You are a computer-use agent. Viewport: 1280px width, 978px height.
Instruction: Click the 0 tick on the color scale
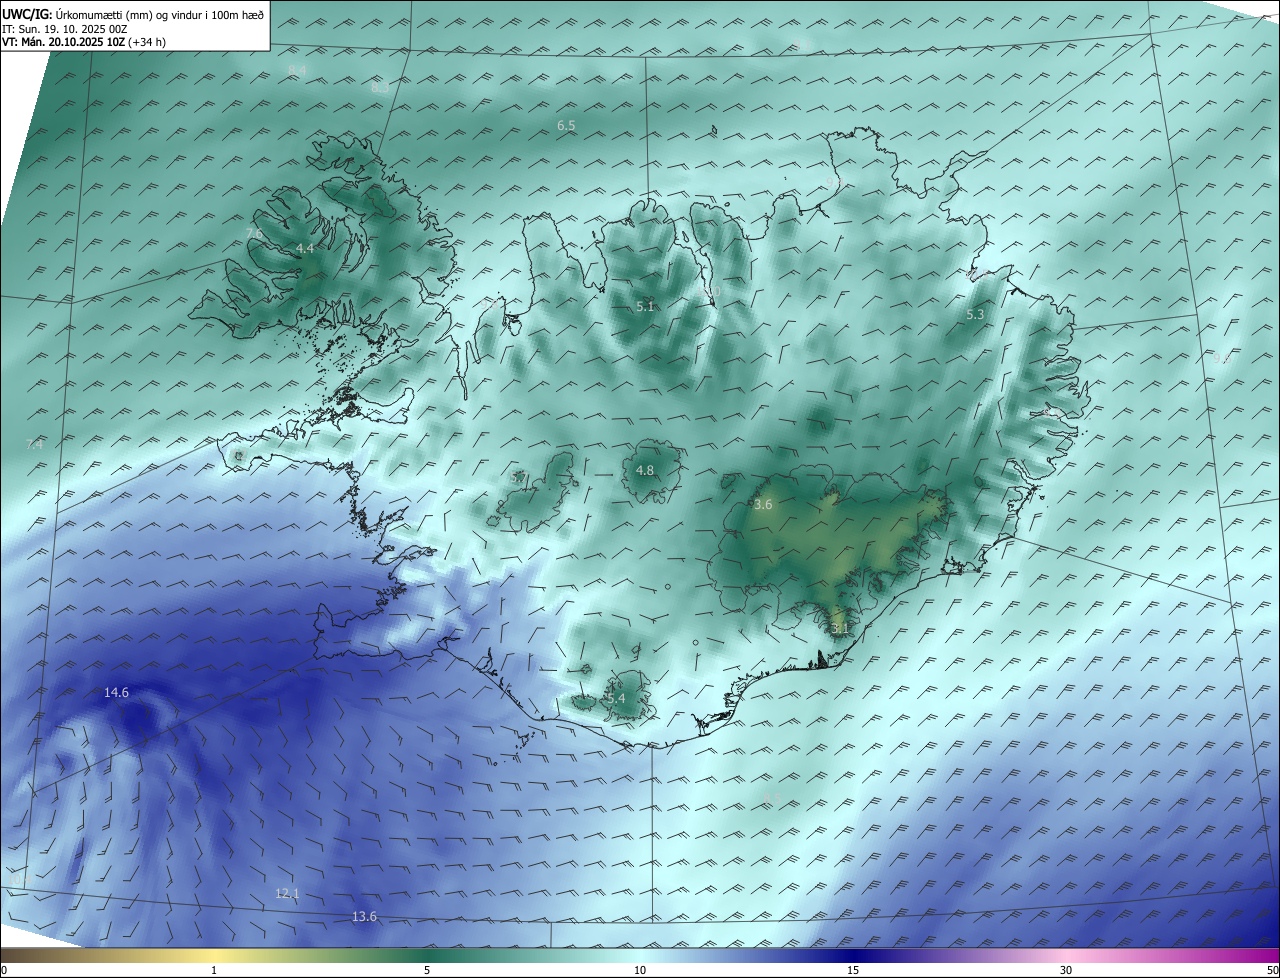click(x=4, y=970)
